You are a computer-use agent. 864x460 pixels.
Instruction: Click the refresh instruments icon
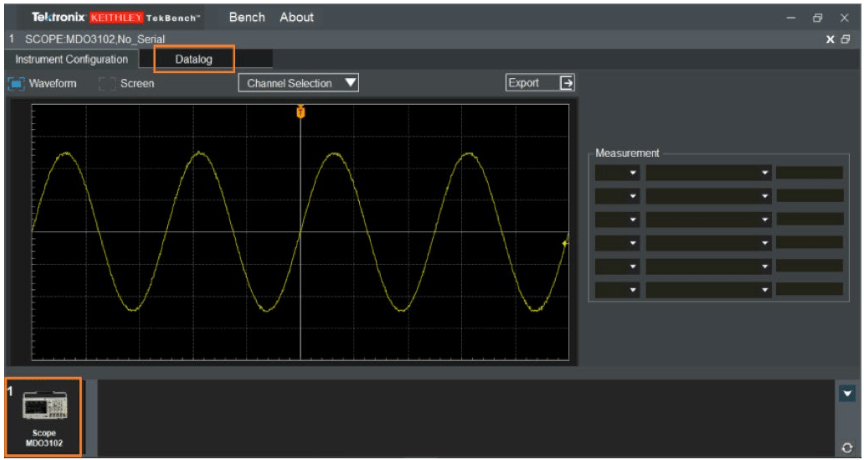(847, 448)
